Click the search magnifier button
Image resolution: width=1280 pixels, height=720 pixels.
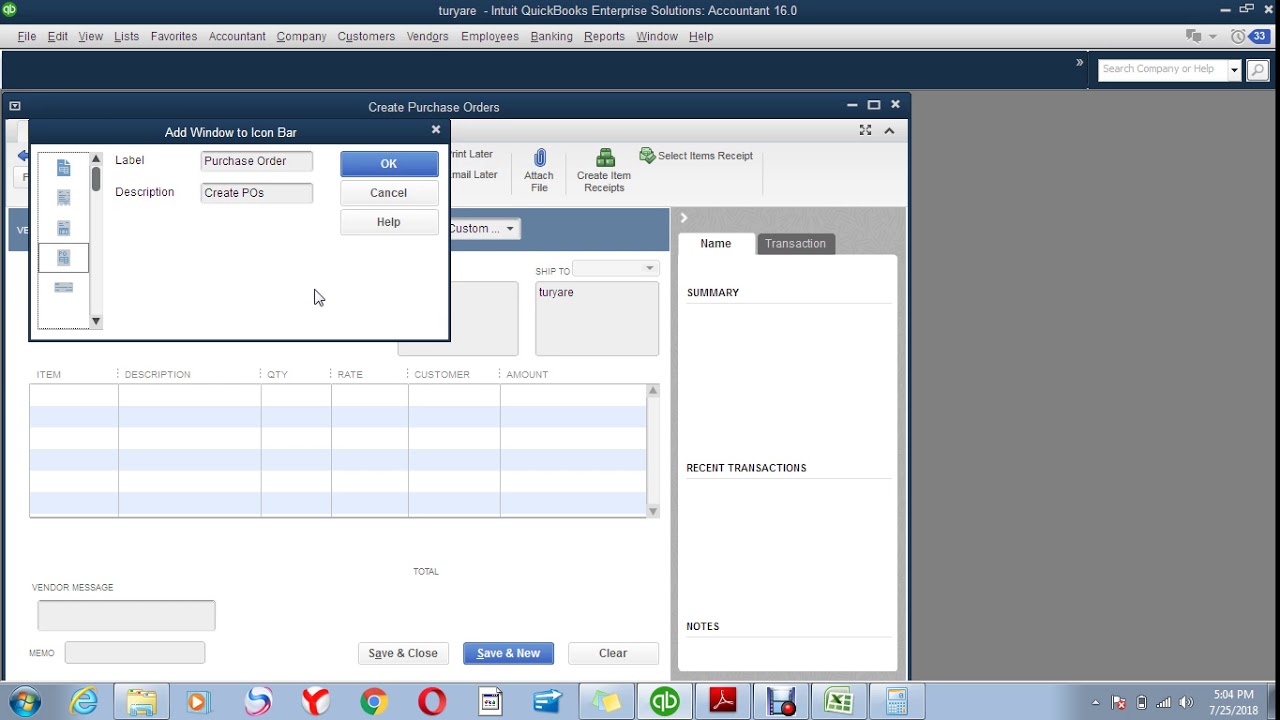[1257, 69]
